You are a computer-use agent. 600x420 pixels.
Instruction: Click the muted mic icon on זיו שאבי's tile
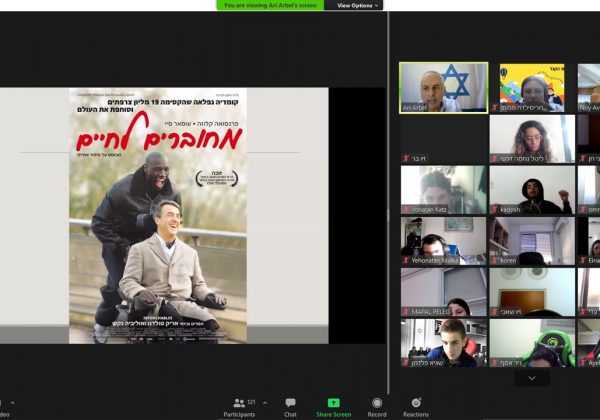tap(494, 312)
